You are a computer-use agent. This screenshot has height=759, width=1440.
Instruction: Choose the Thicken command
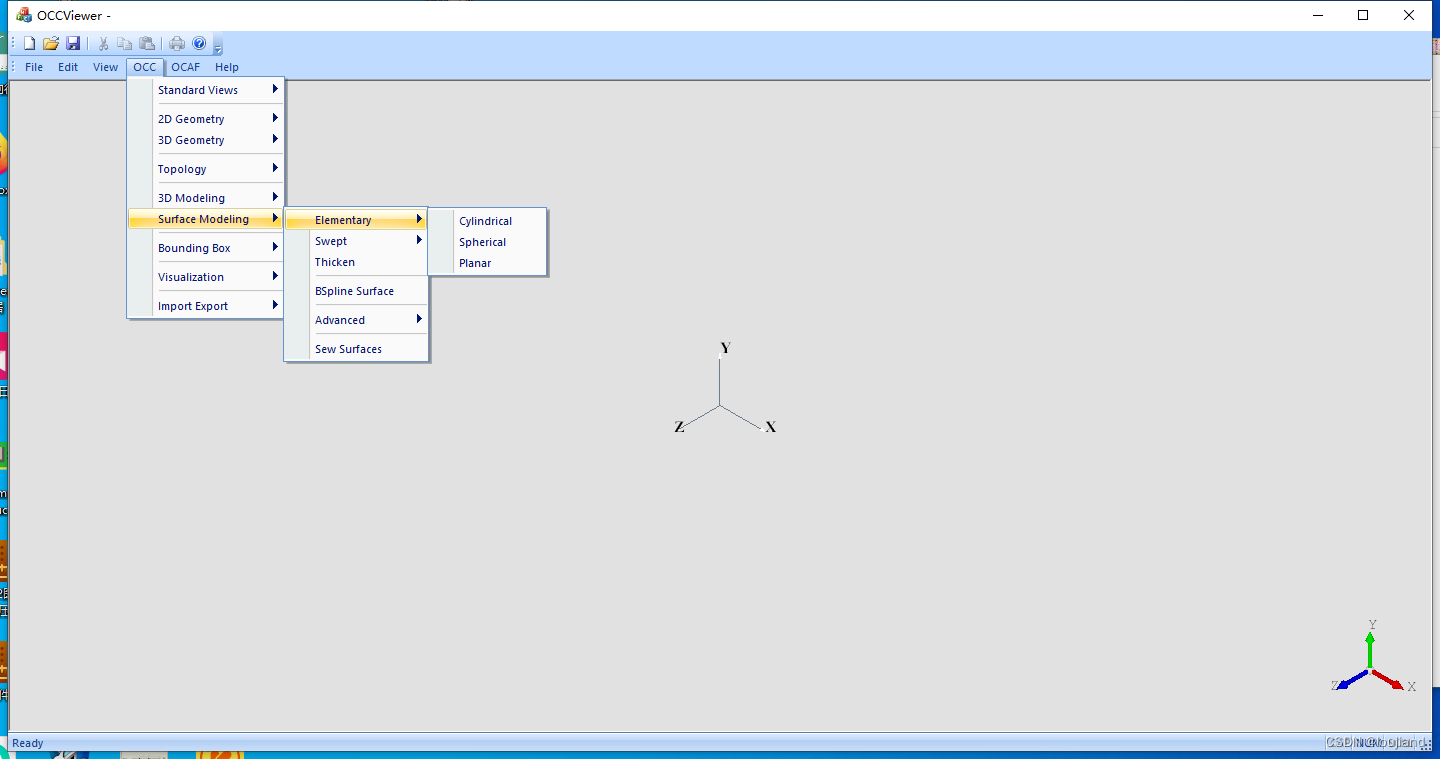tap(335, 261)
